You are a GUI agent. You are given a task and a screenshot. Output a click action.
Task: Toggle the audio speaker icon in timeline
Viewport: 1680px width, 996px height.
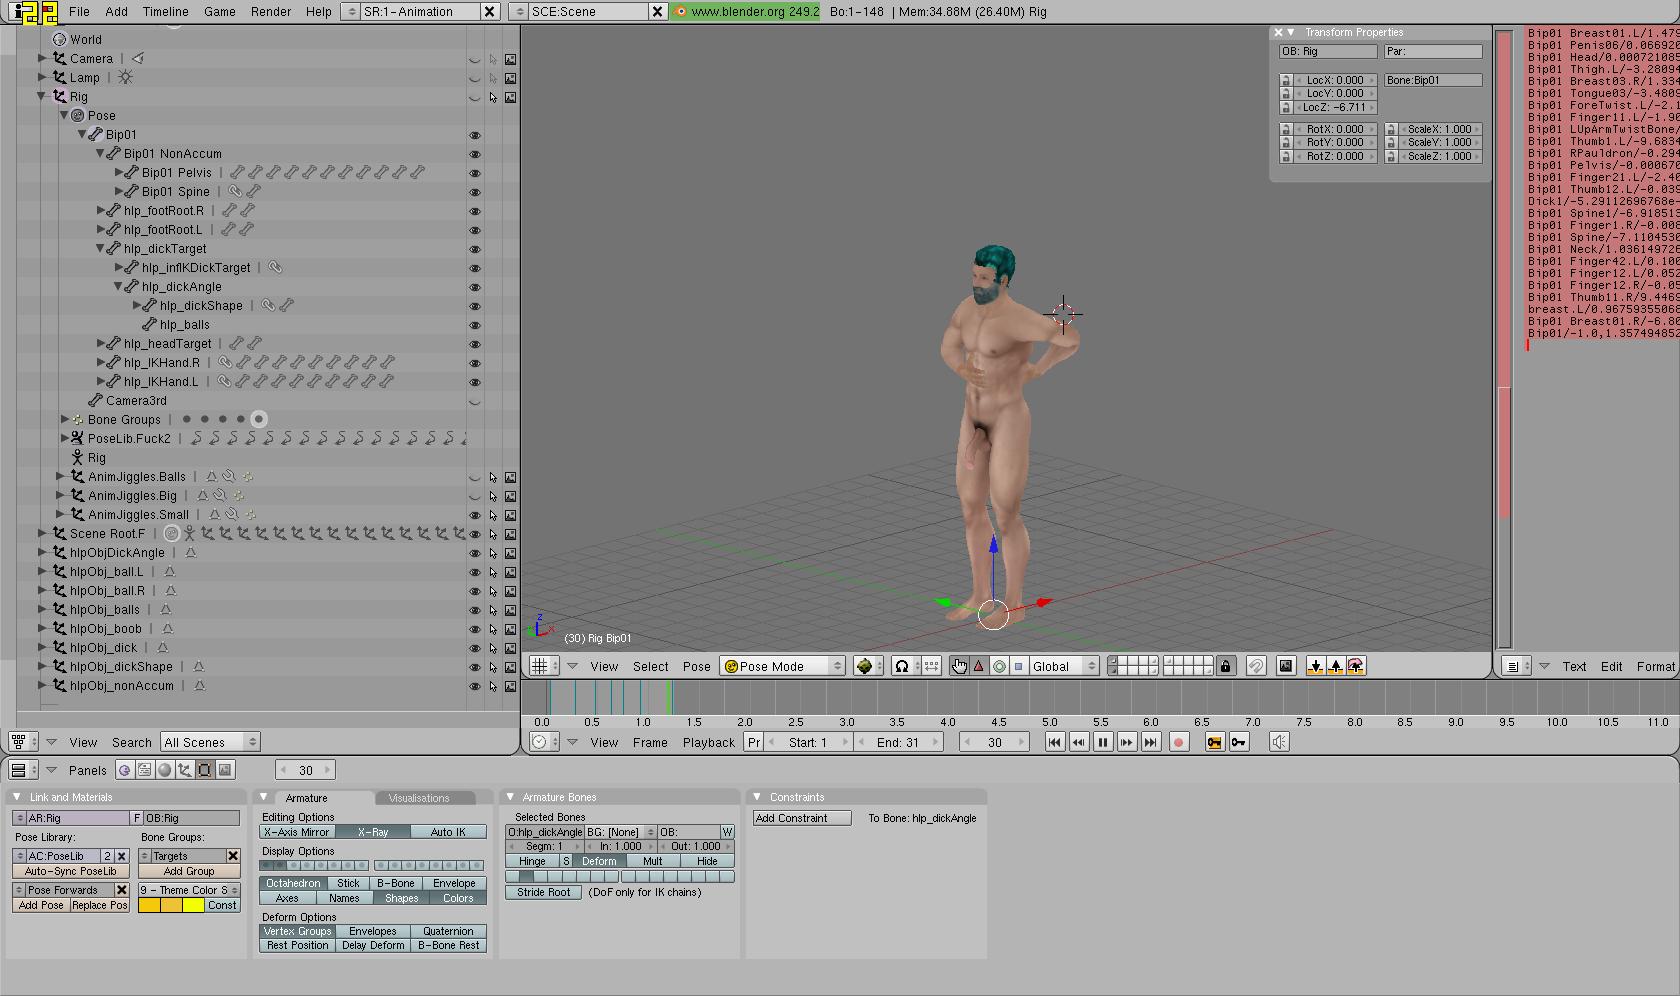click(1279, 742)
